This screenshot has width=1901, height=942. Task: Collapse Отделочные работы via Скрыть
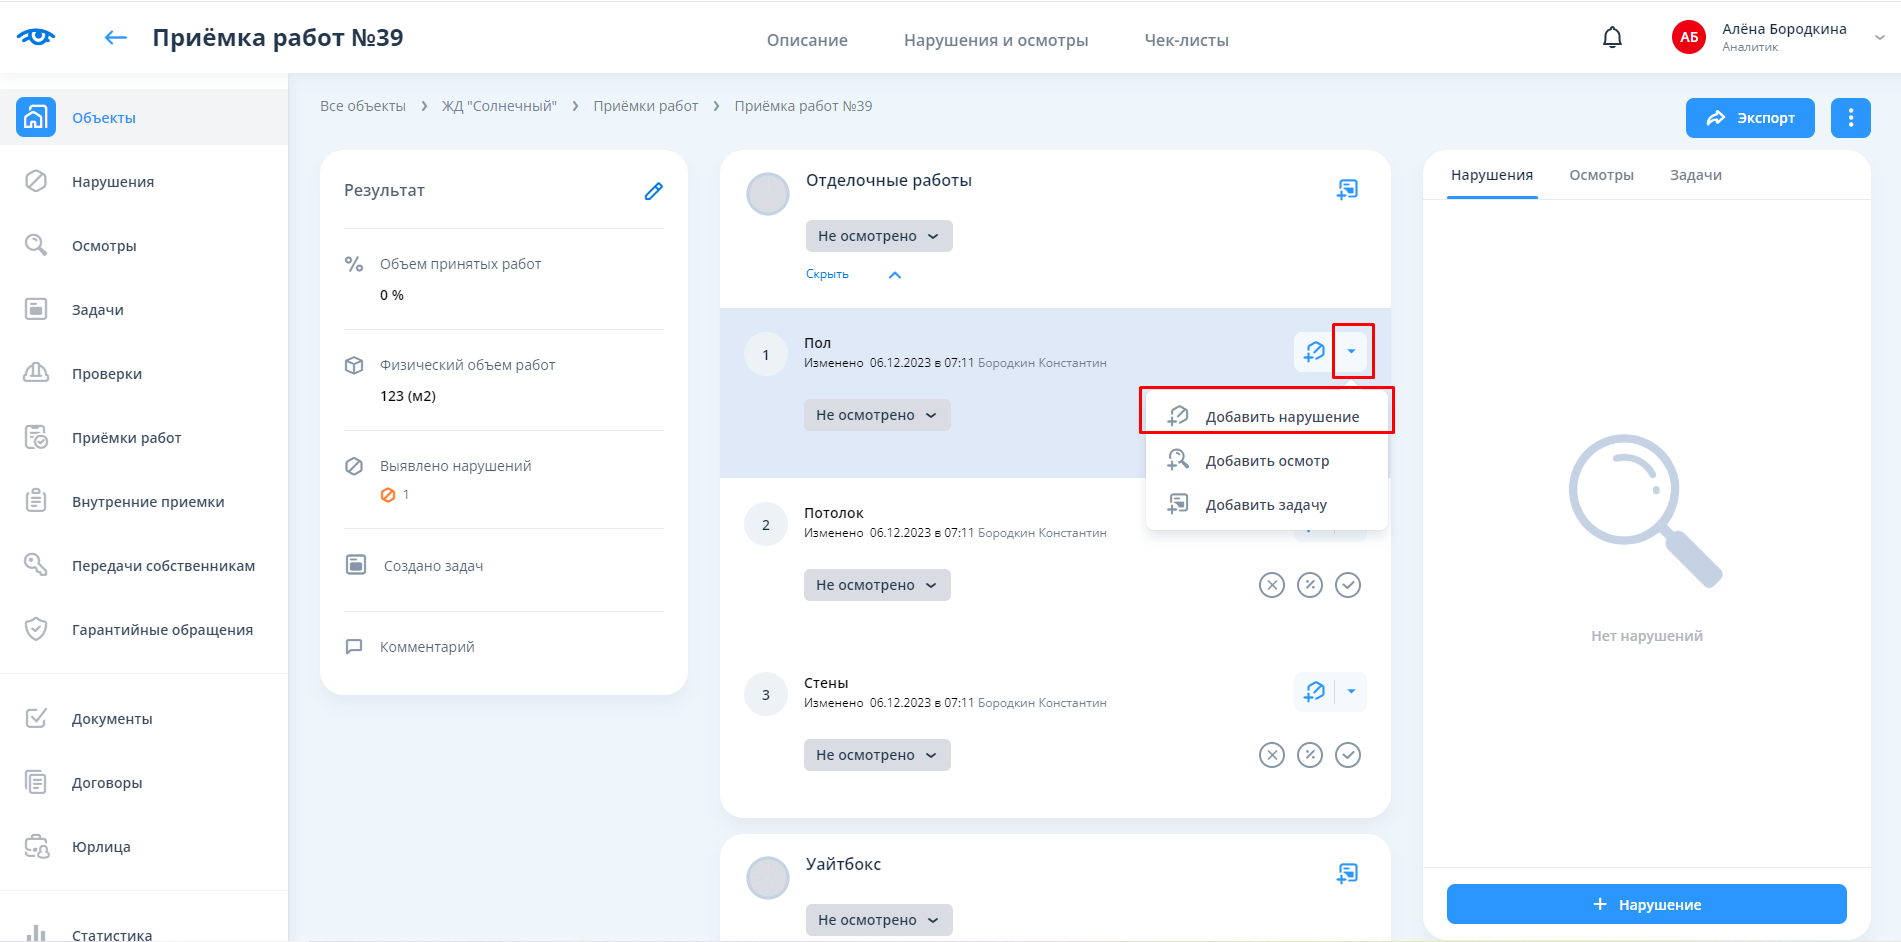[x=827, y=274]
